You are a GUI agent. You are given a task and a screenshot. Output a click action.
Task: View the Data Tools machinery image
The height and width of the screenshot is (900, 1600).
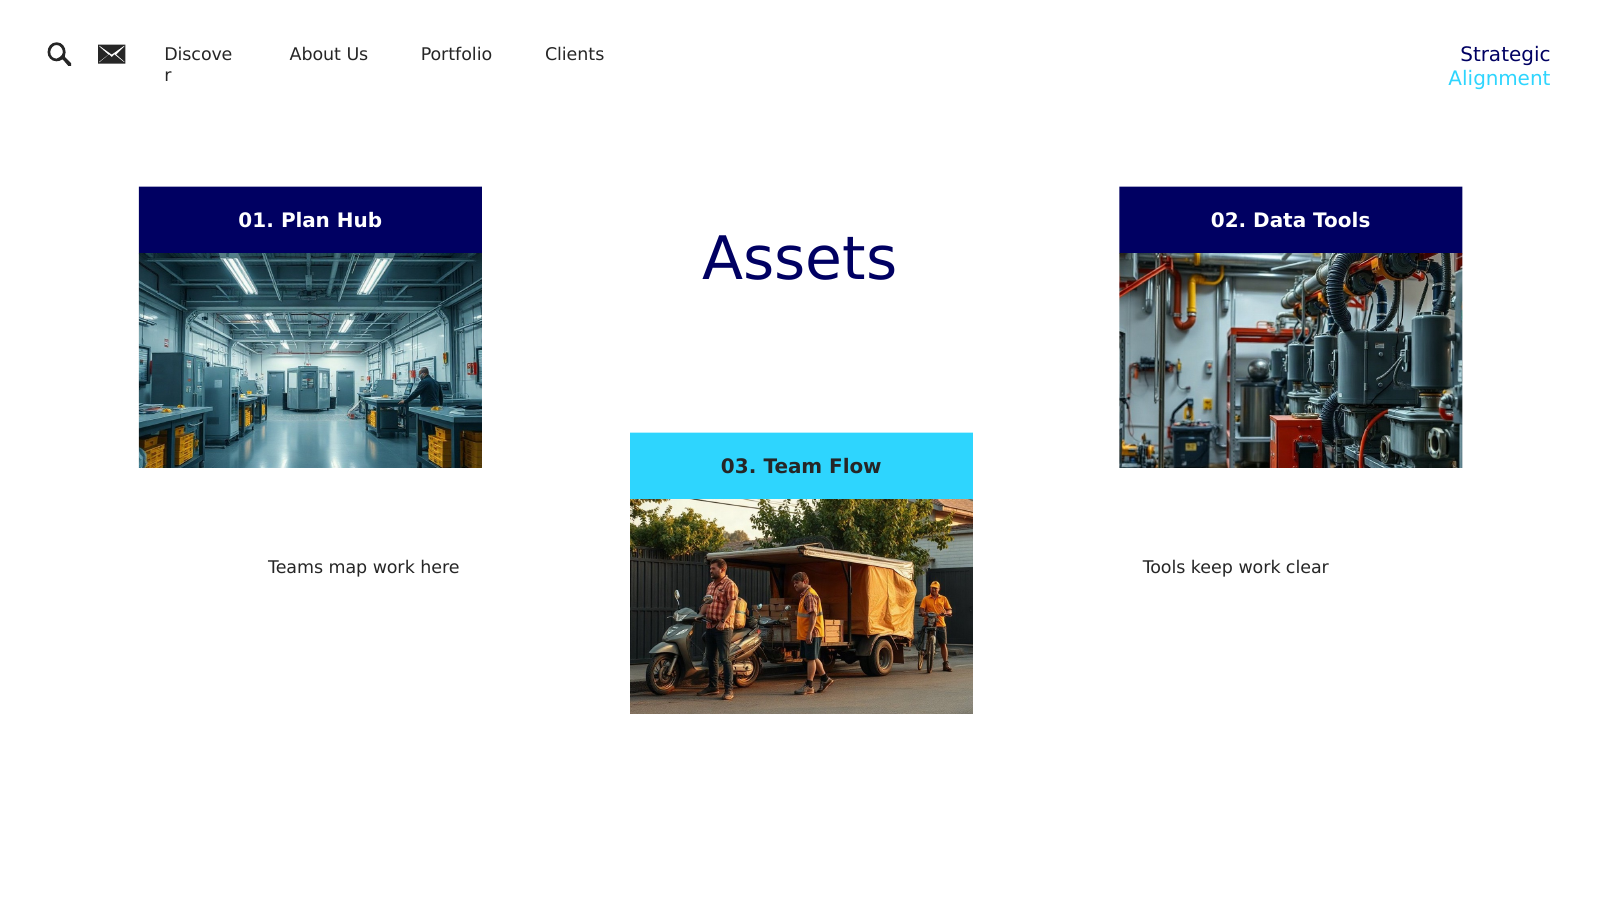pos(1290,360)
